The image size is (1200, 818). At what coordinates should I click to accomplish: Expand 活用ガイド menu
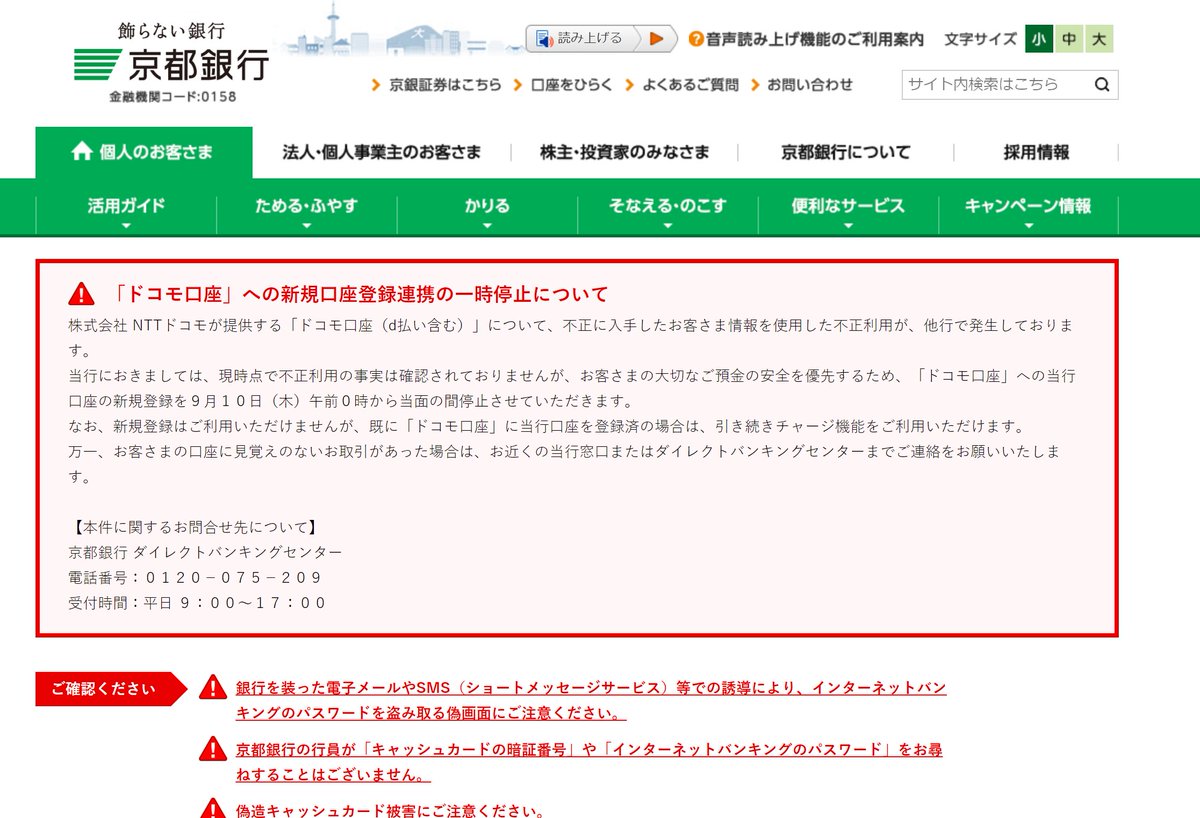[126, 208]
